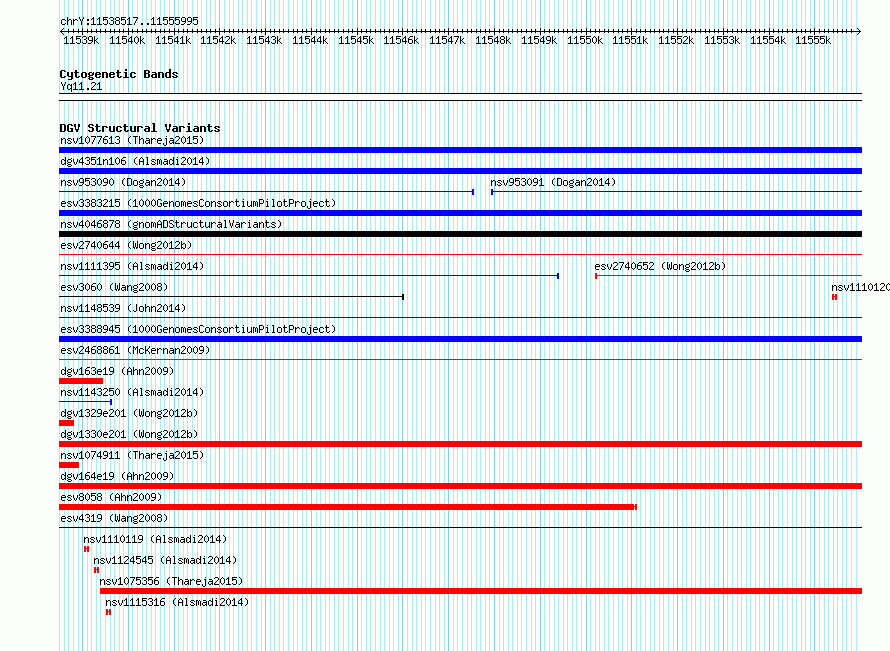Viewport: 890px width, 651px height.
Task: Select the 11555k ruler tick label
Action: point(813,40)
